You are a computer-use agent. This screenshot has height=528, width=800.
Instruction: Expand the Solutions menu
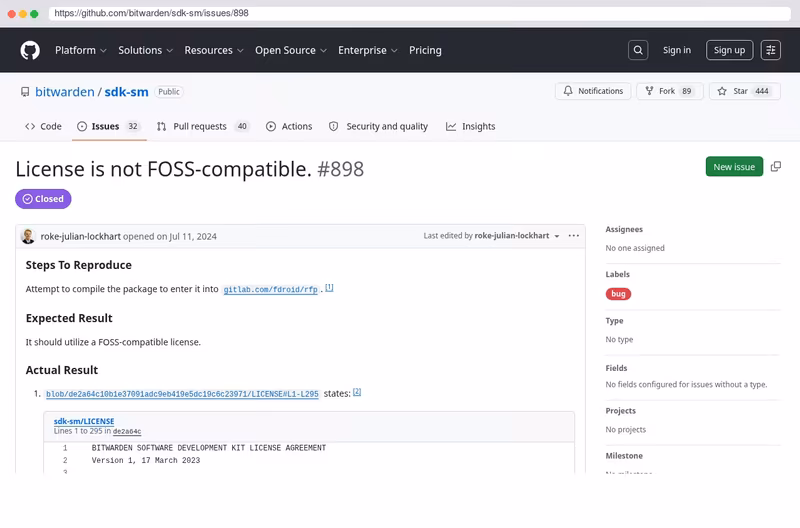coord(145,51)
